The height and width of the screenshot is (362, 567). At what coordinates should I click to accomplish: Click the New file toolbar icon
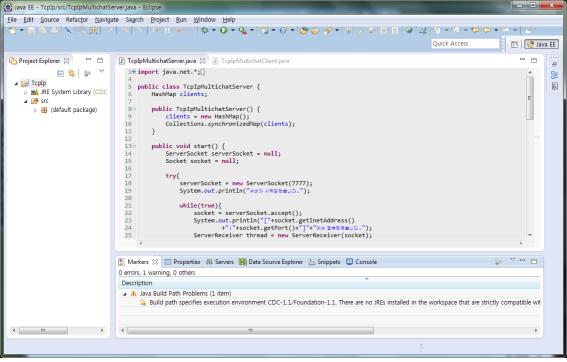click(13, 31)
